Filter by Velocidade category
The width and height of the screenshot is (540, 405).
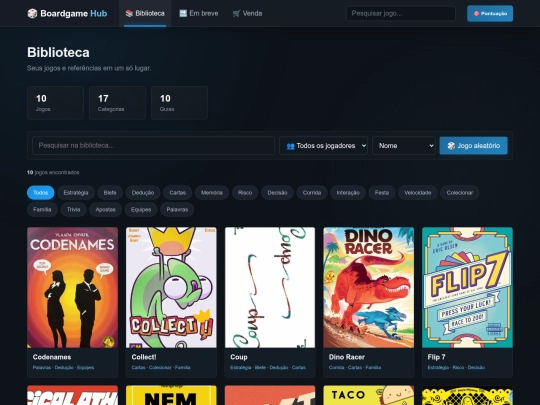pos(418,193)
